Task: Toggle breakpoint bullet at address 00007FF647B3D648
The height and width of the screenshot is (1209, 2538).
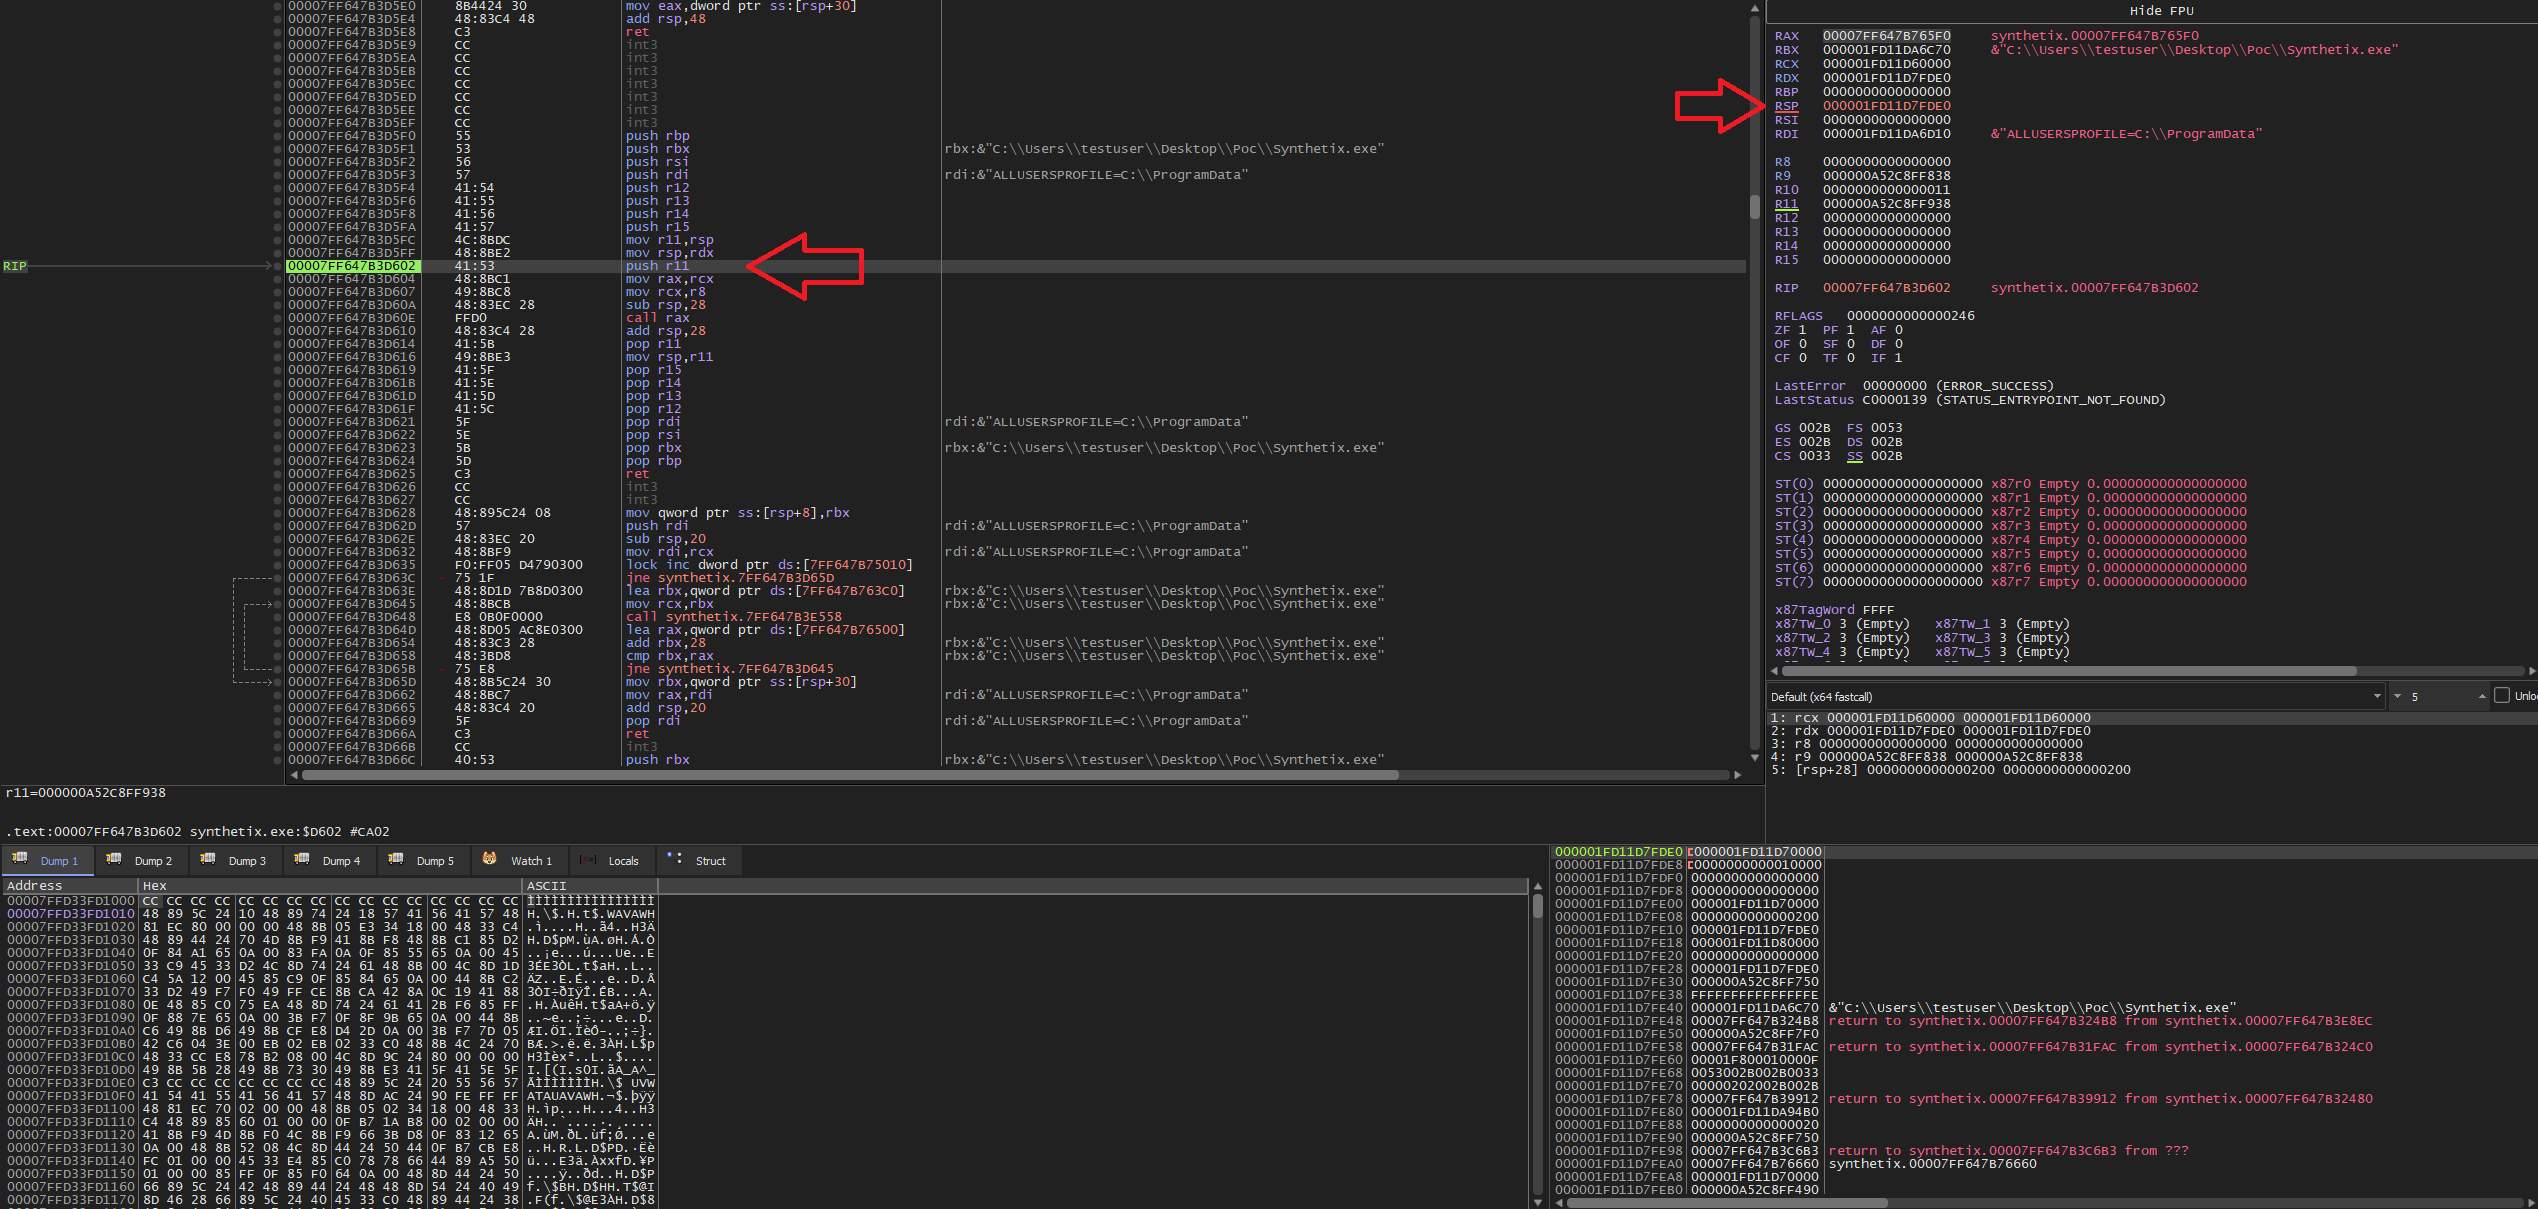Action: point(278,617)
